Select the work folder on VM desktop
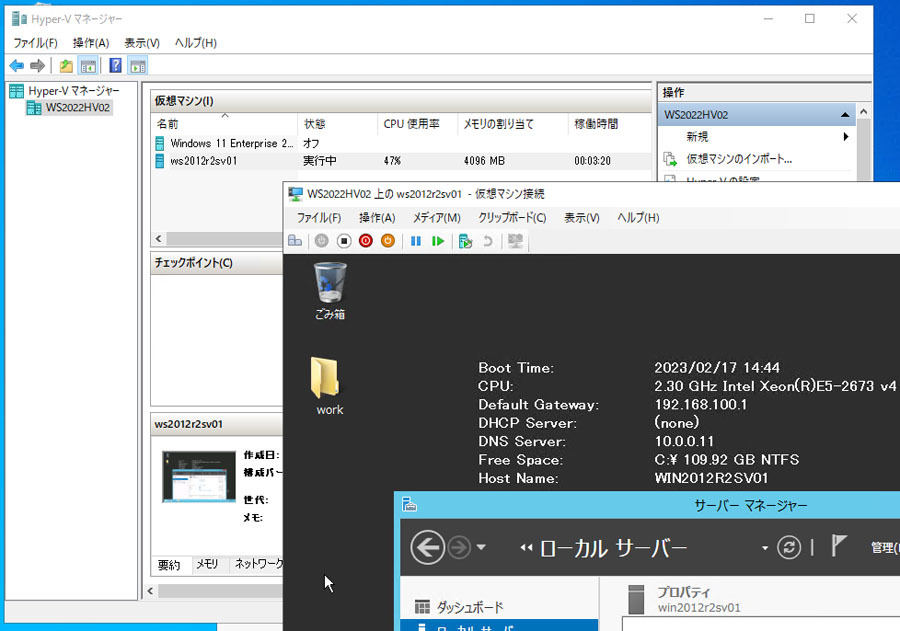 pos(328,386)
